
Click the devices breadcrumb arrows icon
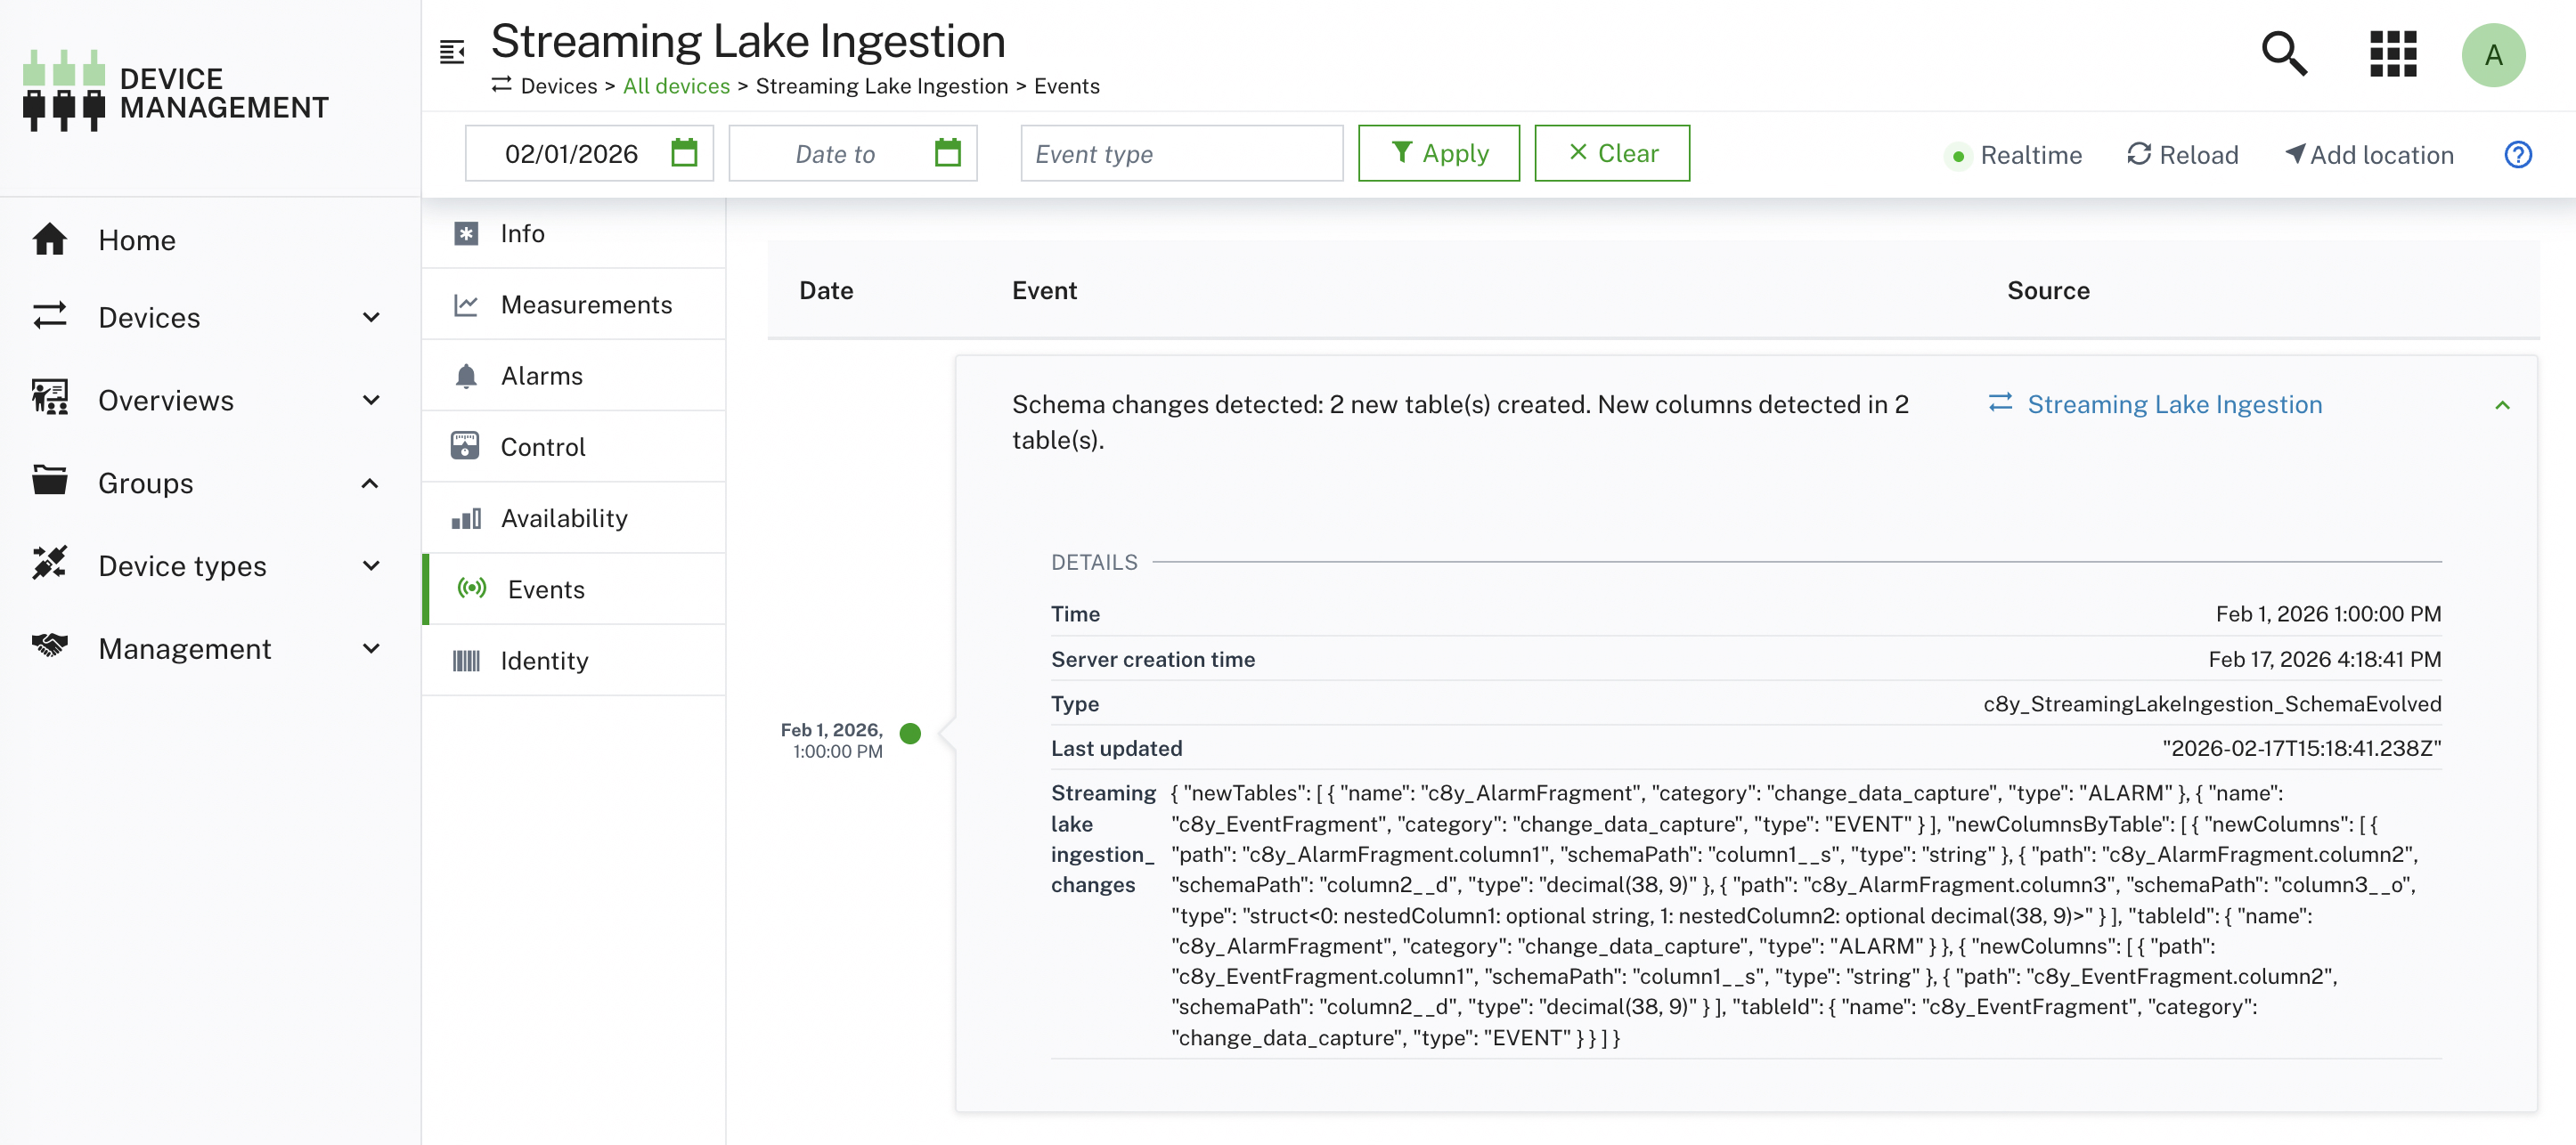point(501,85)
